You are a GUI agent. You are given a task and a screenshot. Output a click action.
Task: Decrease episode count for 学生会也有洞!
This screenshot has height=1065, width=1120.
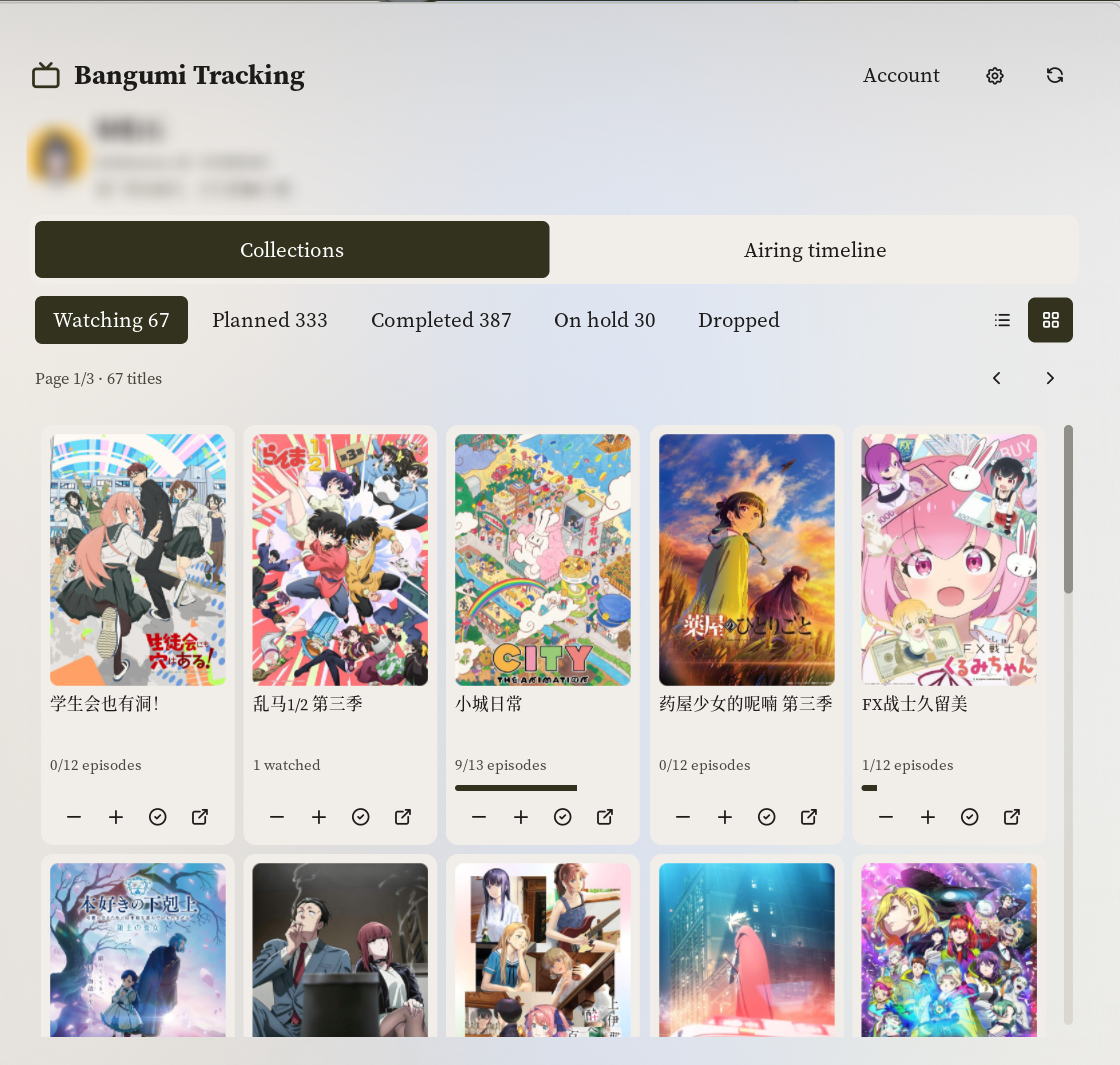tap(74, 816)
